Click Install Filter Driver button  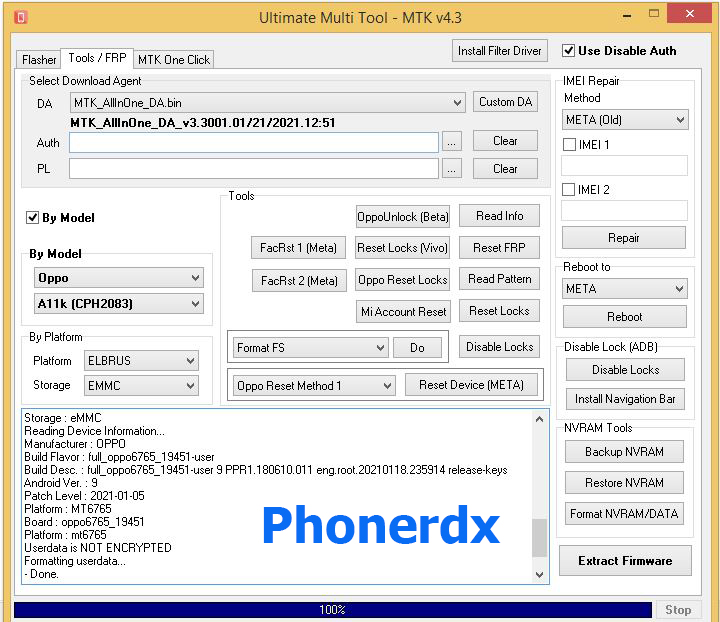[500, 51]
